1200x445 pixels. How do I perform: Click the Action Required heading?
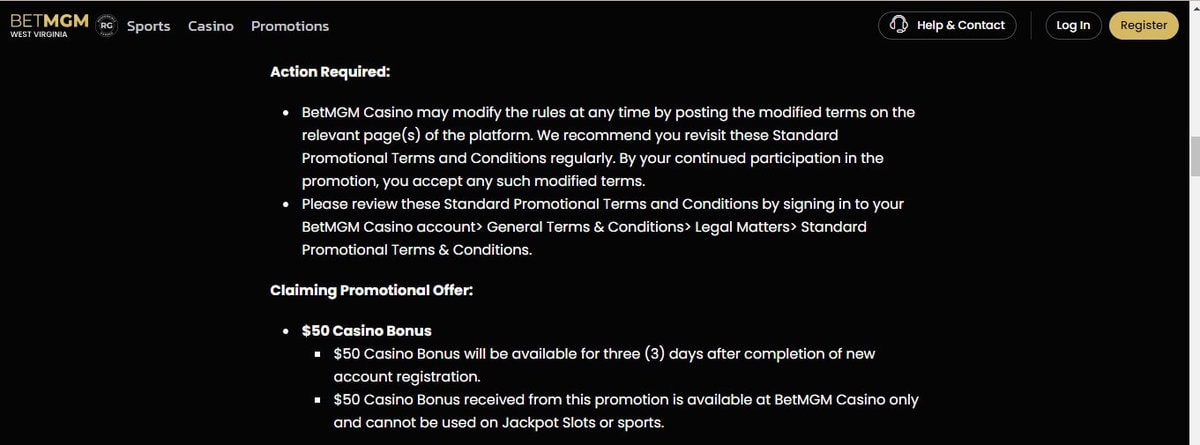330,72
